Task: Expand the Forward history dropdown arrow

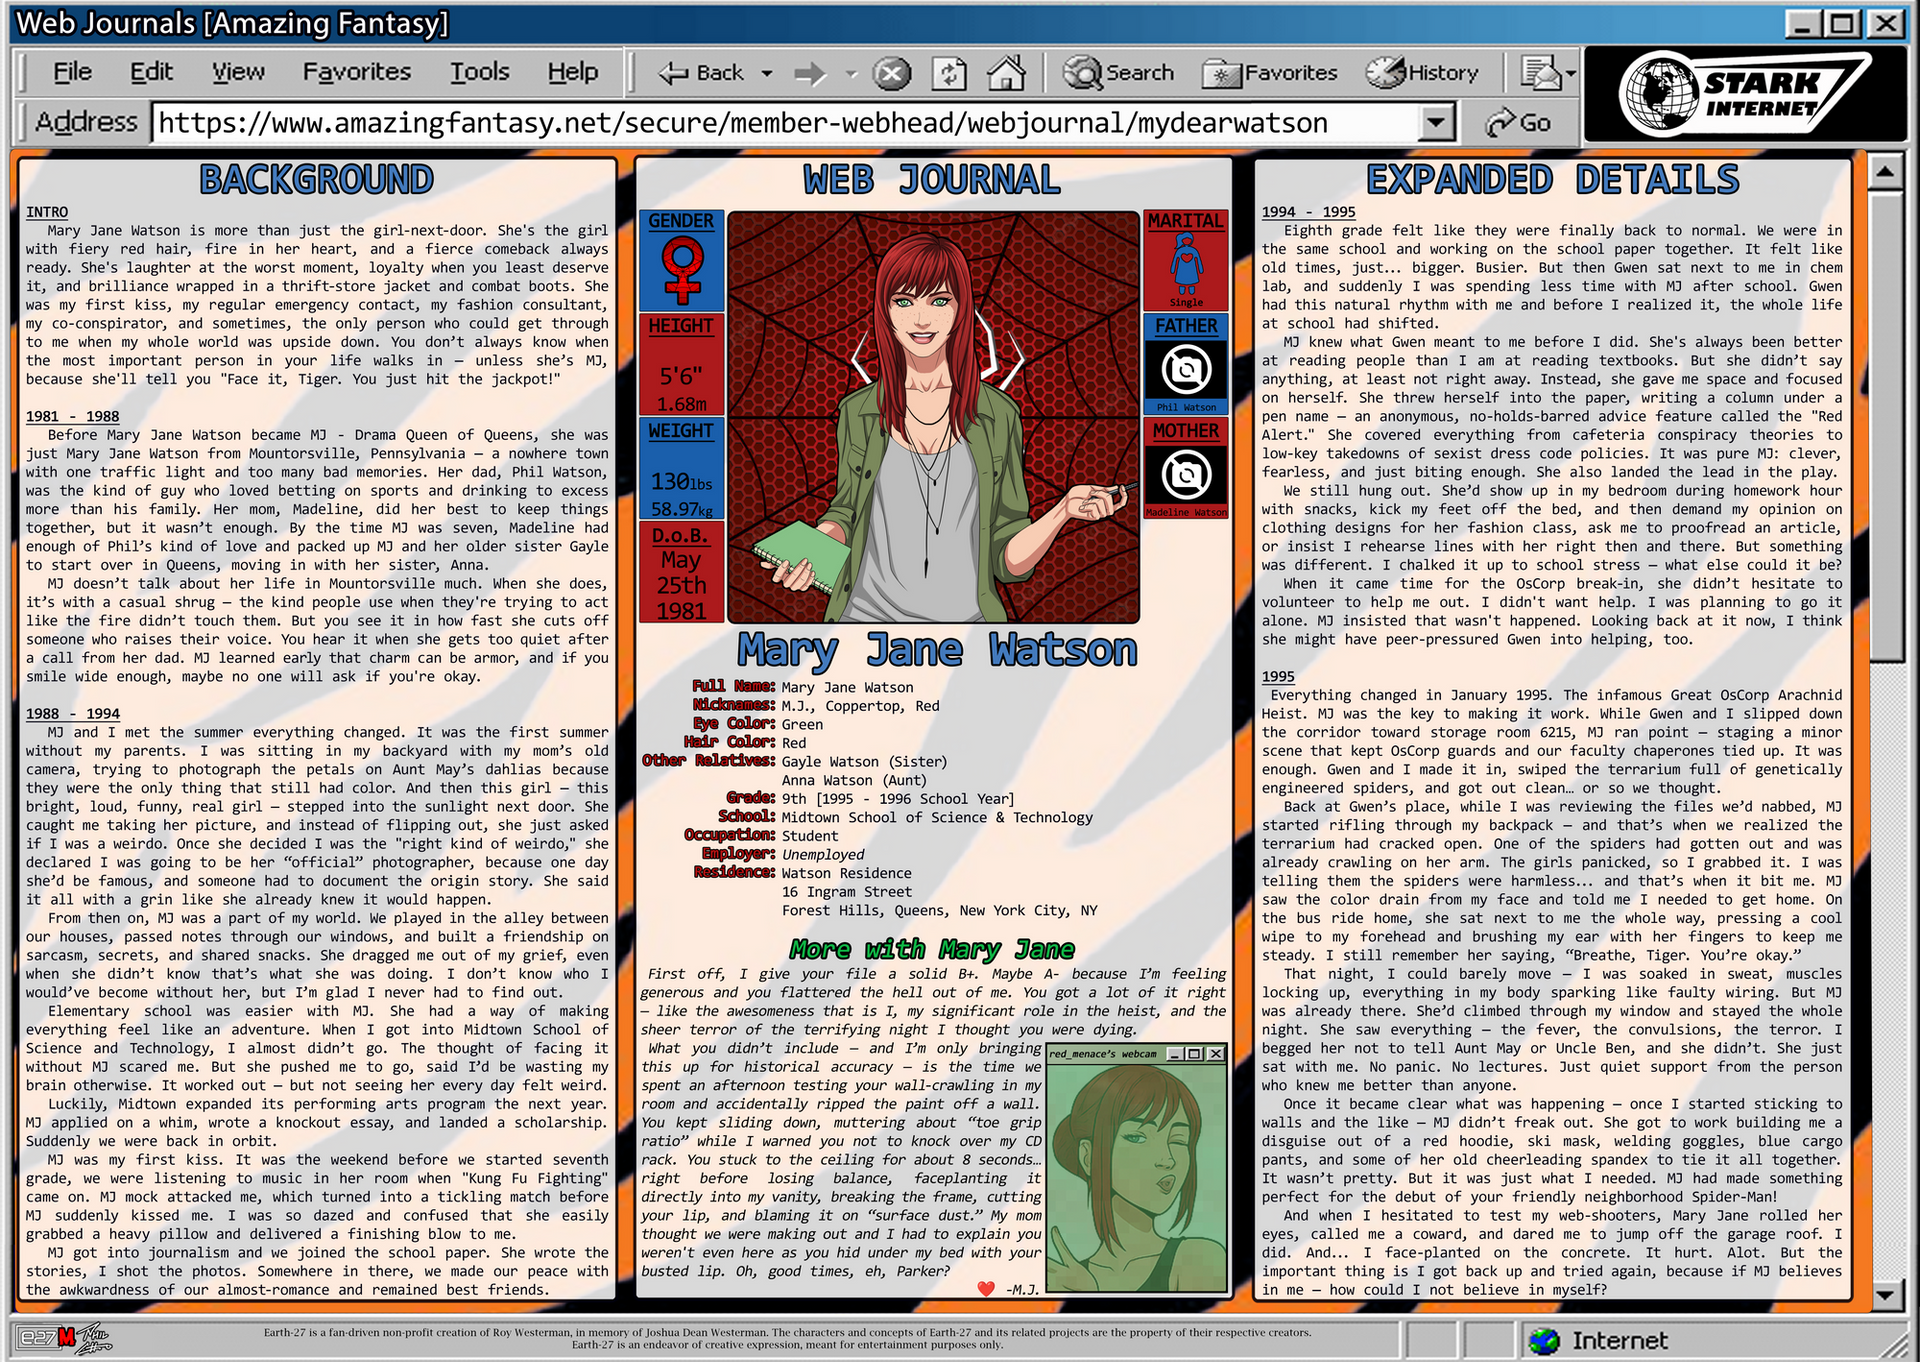Action: click(851, 73)
